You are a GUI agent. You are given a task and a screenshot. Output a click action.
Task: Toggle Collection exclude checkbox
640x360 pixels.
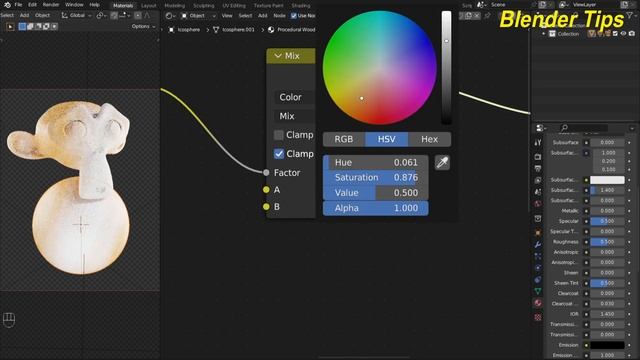pos(615,34)
